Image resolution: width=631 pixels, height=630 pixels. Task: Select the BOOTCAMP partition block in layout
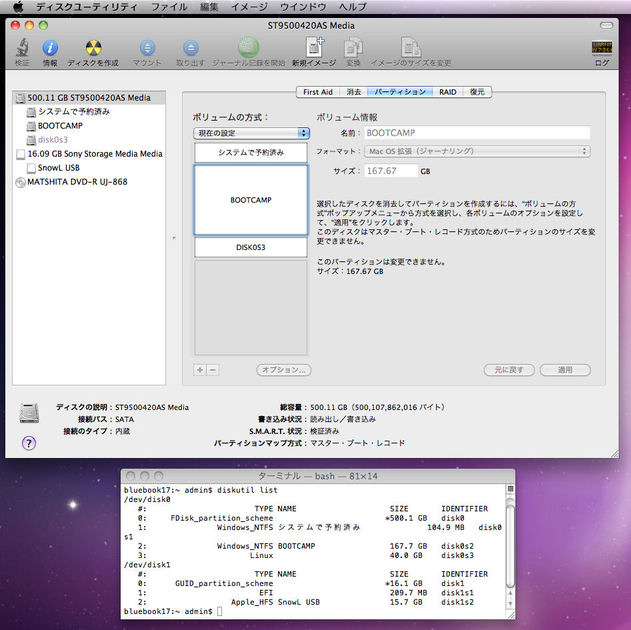coord(251,200)
